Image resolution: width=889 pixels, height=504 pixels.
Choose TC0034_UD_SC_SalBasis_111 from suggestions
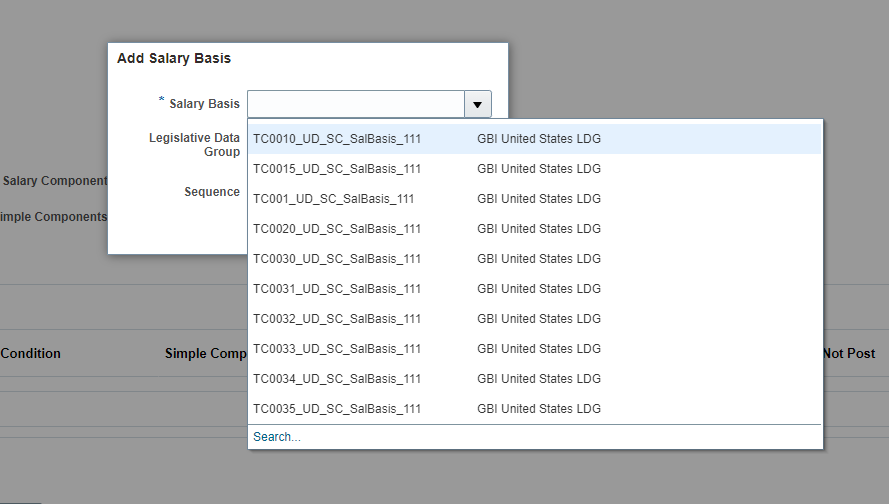[x=337, y=379]
